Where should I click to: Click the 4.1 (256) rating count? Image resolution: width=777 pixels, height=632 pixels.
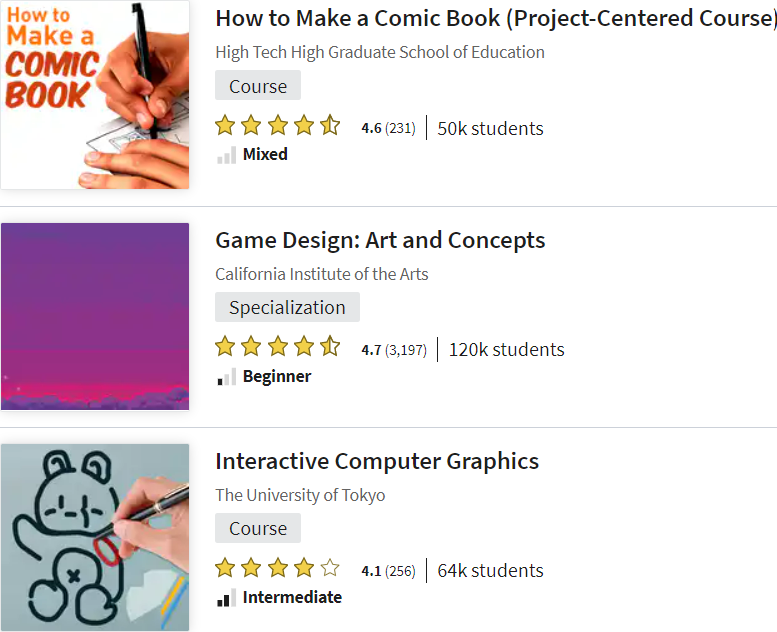(388, 571)
